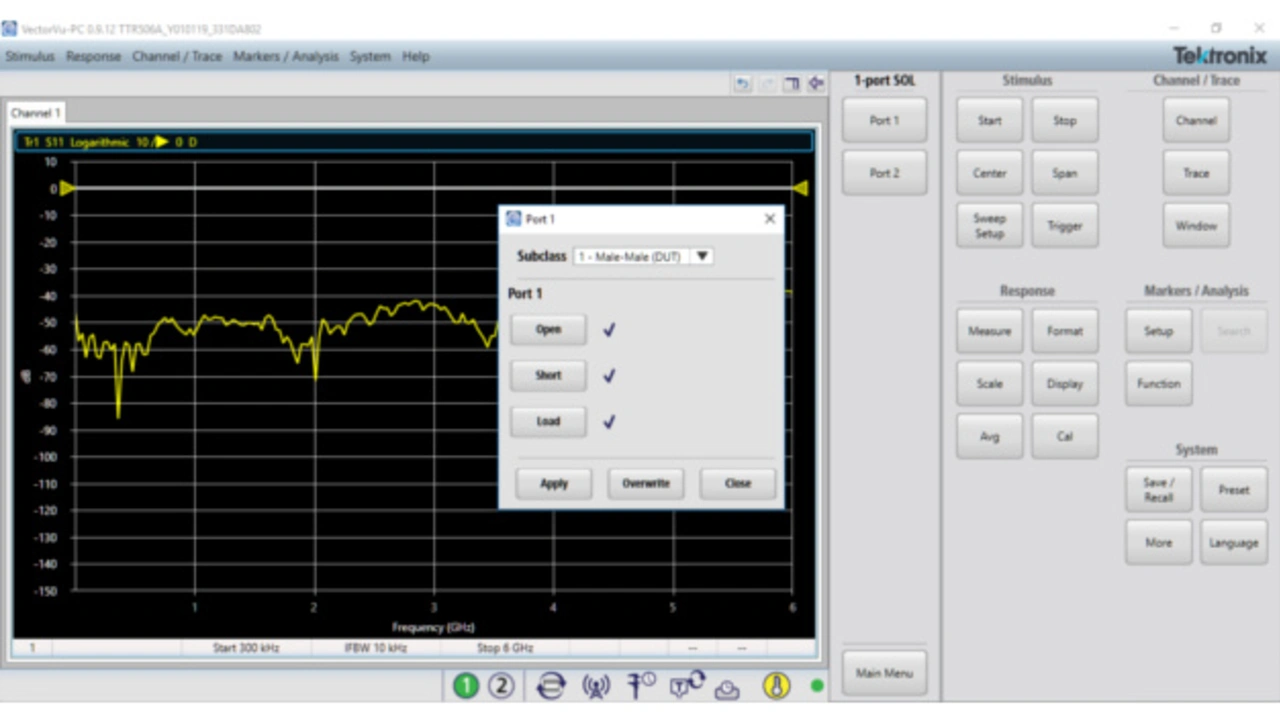1280x721 pixels.
Task: Toggle the Short standard checkmark
Action: (x=609, y=376)
